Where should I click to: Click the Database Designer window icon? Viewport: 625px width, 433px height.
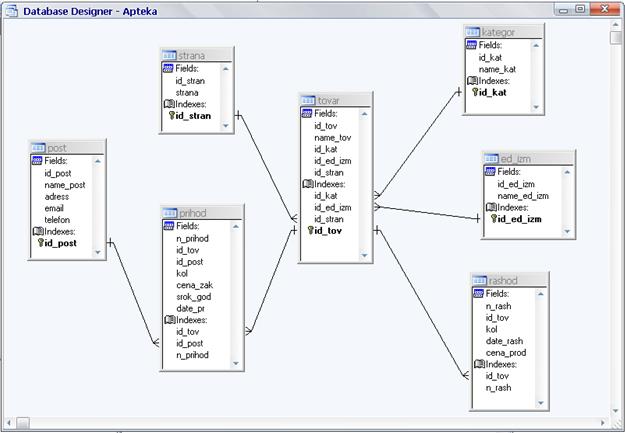click(x=12, y=7)
